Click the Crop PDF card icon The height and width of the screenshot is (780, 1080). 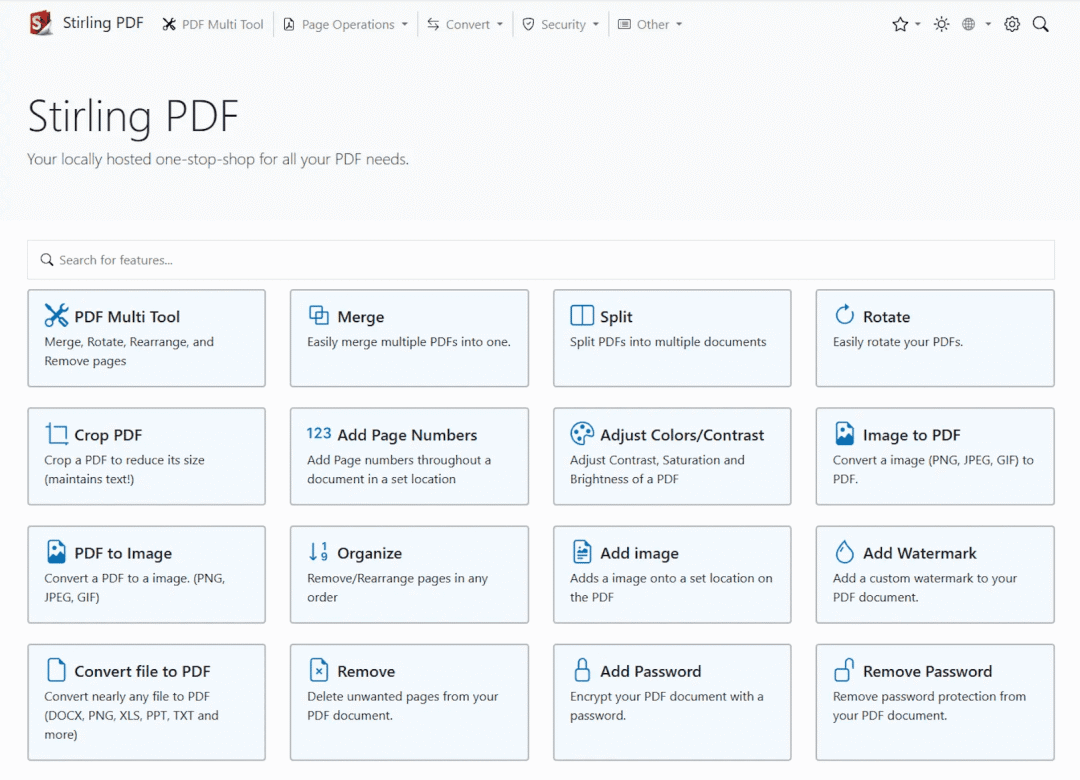tap(56, 434)
